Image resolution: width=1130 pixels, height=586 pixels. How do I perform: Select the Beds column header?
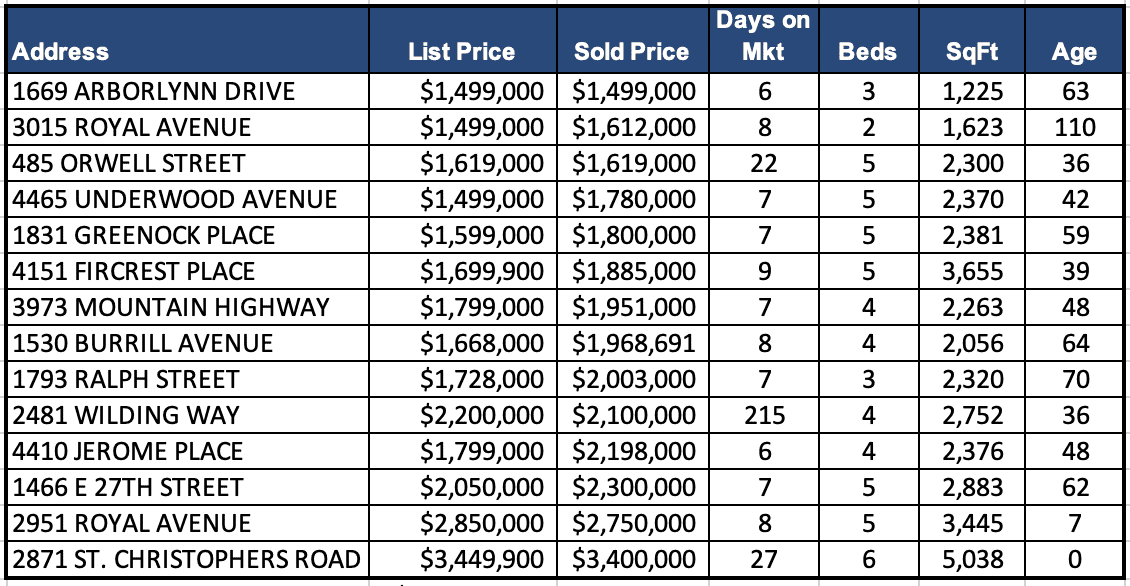867,52
